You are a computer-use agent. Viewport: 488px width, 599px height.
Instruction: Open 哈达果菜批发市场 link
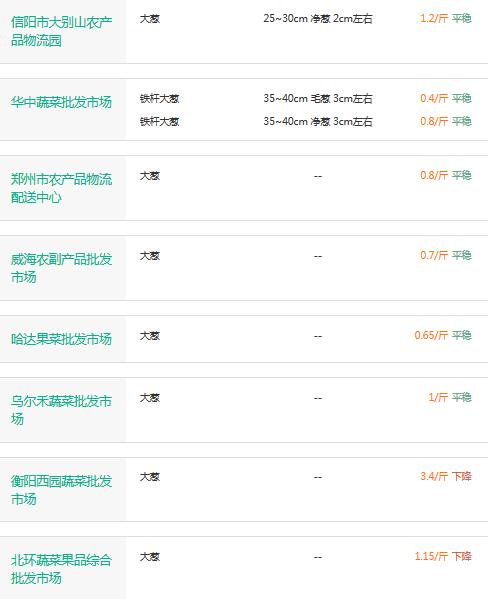tap(61, 339)
